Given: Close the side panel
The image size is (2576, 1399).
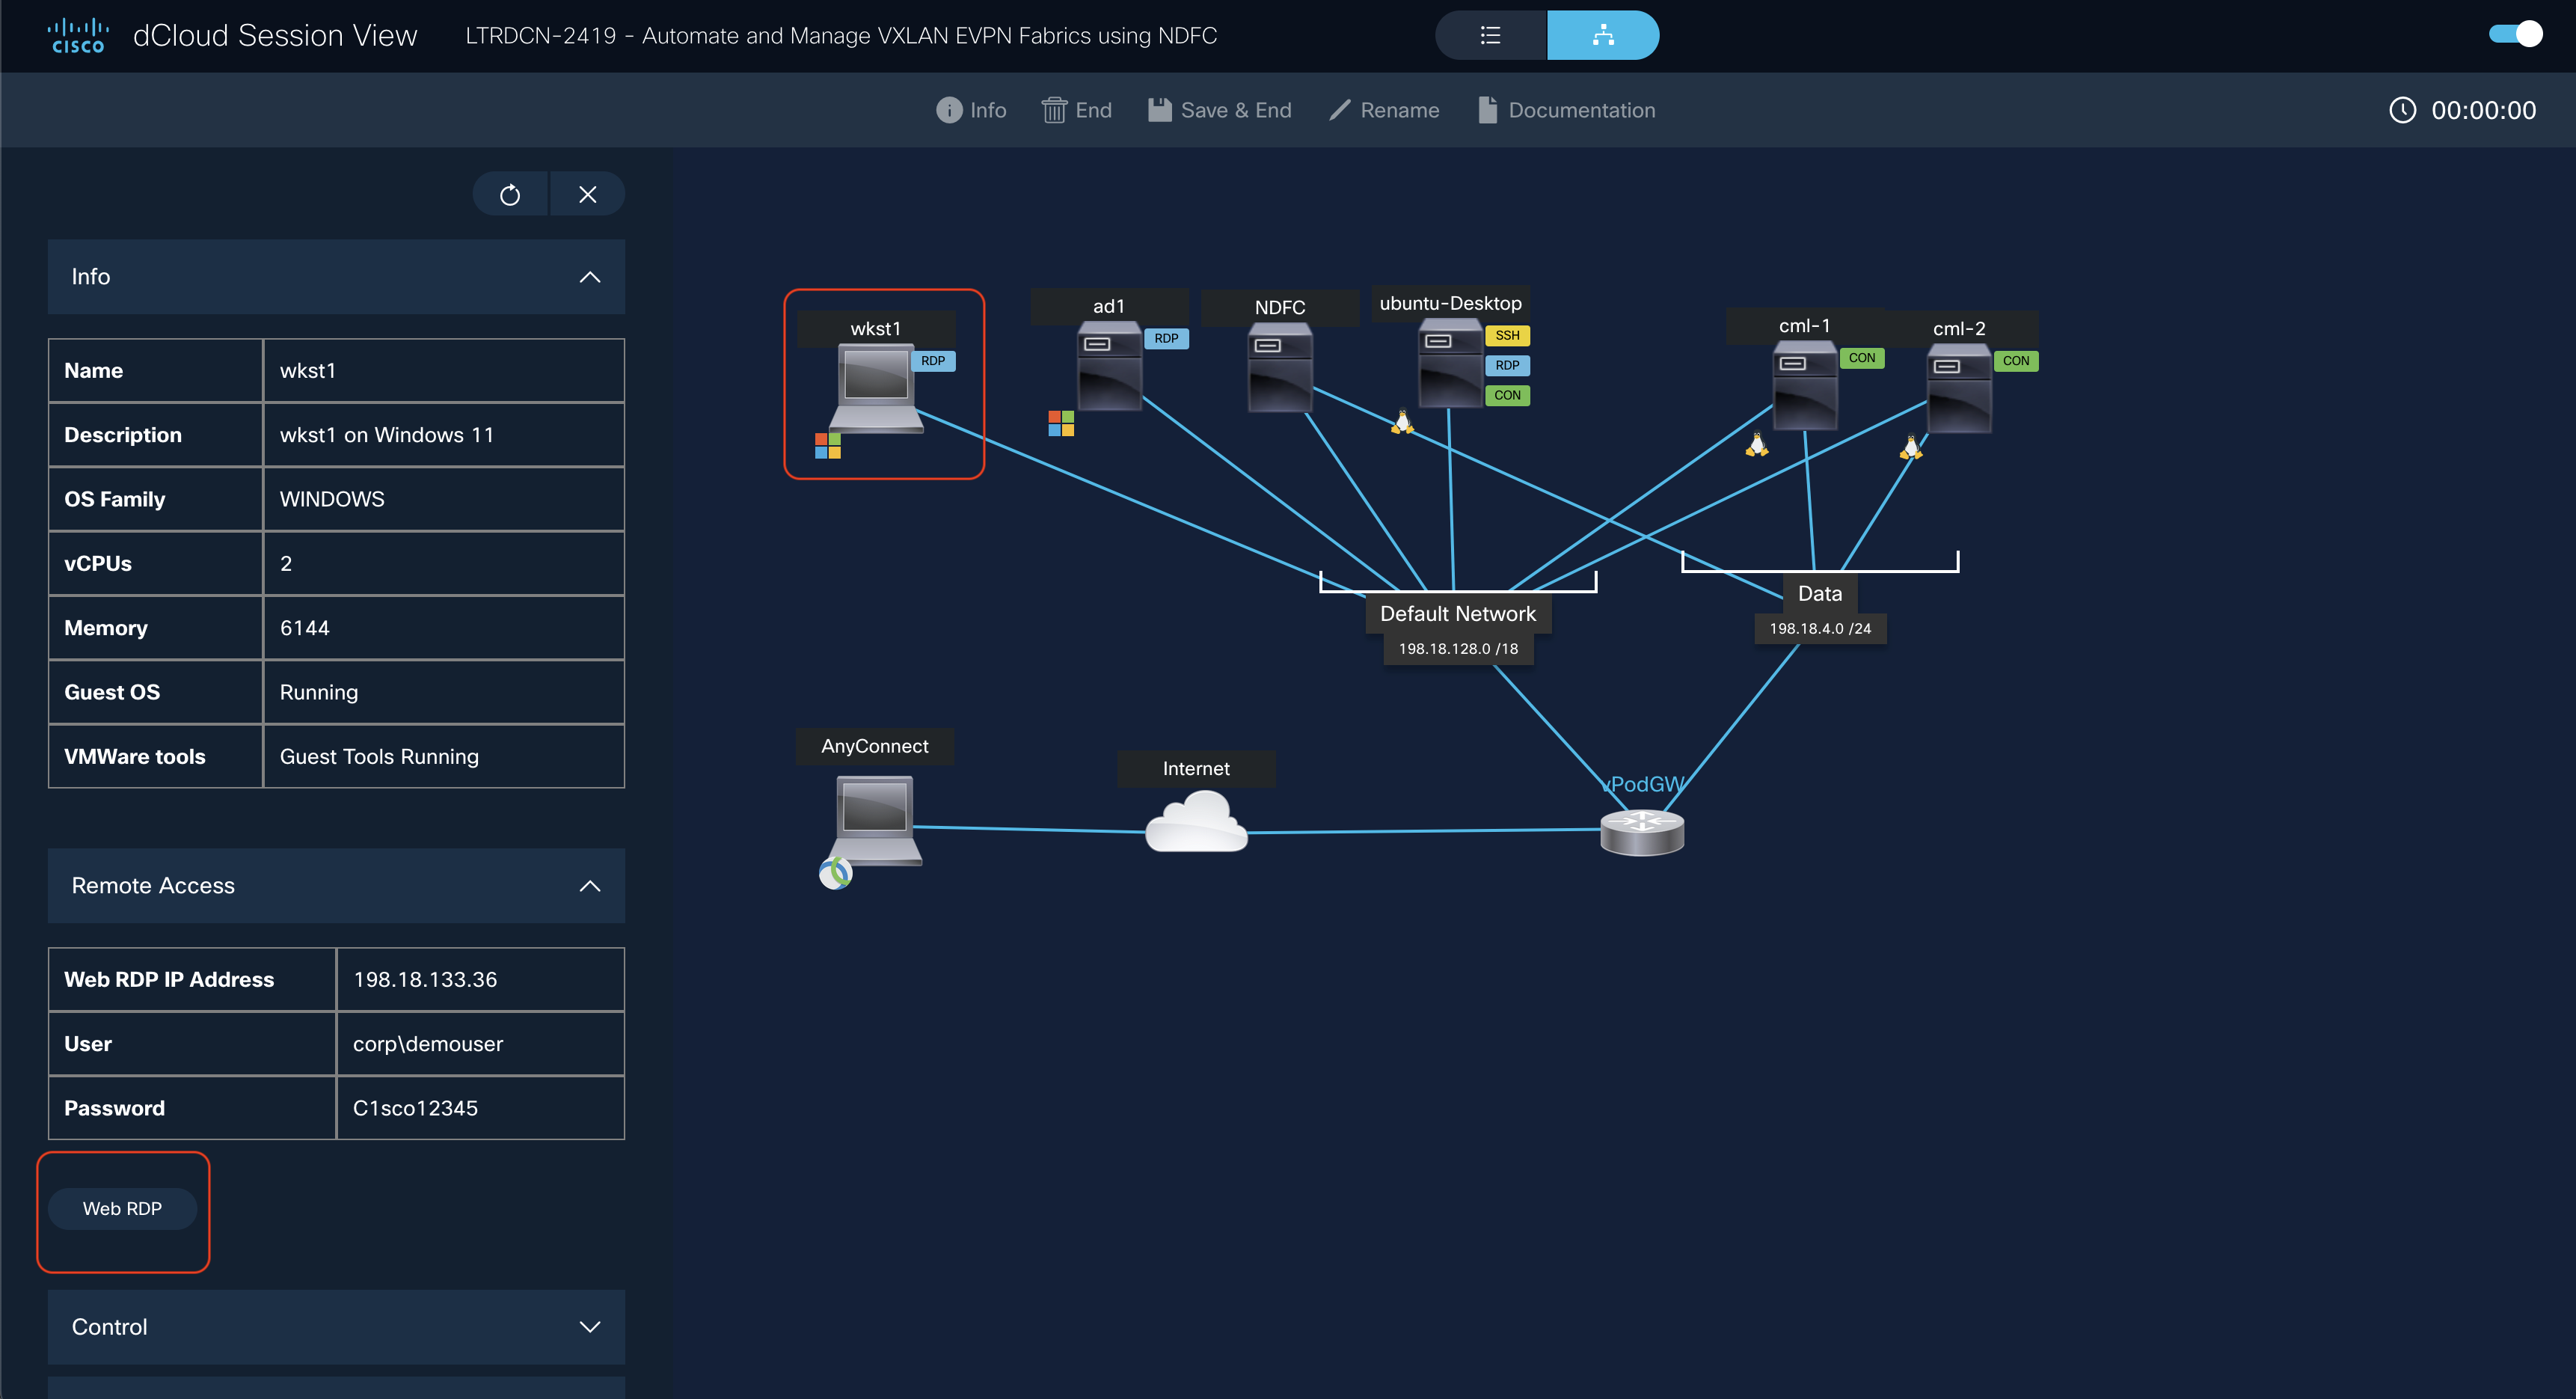Looking at the screenshot, I should tap(588, 194).
